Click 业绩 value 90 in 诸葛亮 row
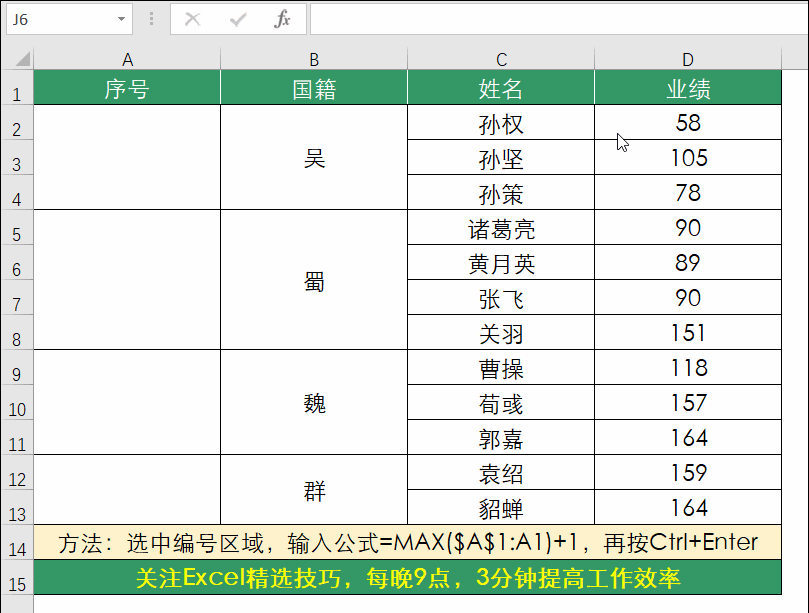The width and height of the screenshot is (809, 613). pos(688,228)
